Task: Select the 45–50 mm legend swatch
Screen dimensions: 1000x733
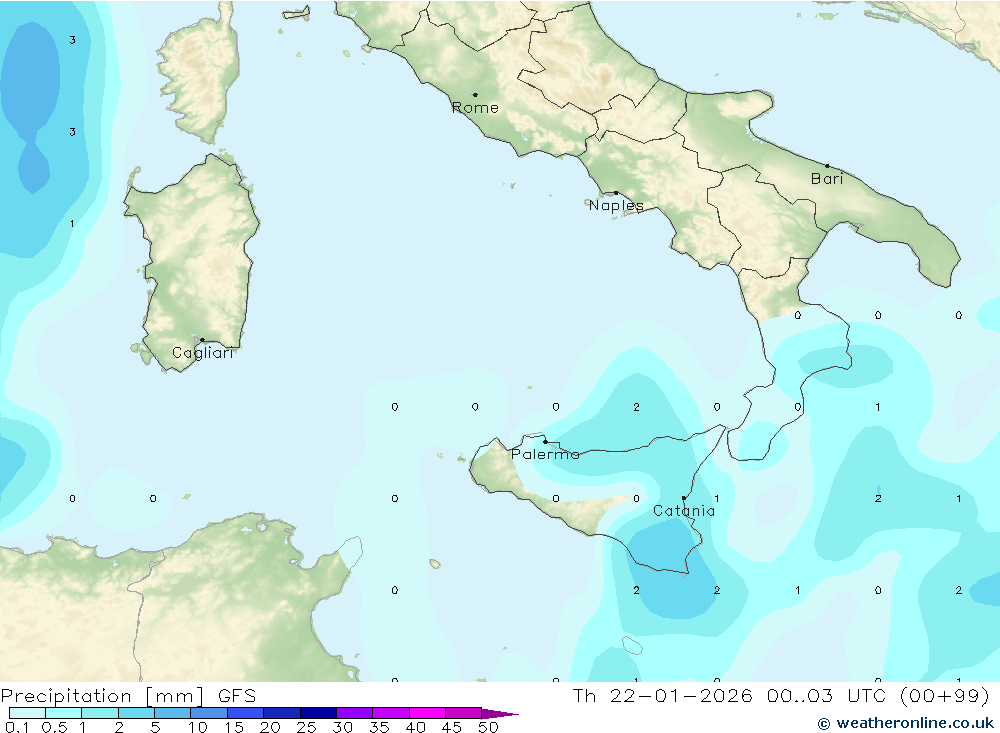Action: coord(463,713)
